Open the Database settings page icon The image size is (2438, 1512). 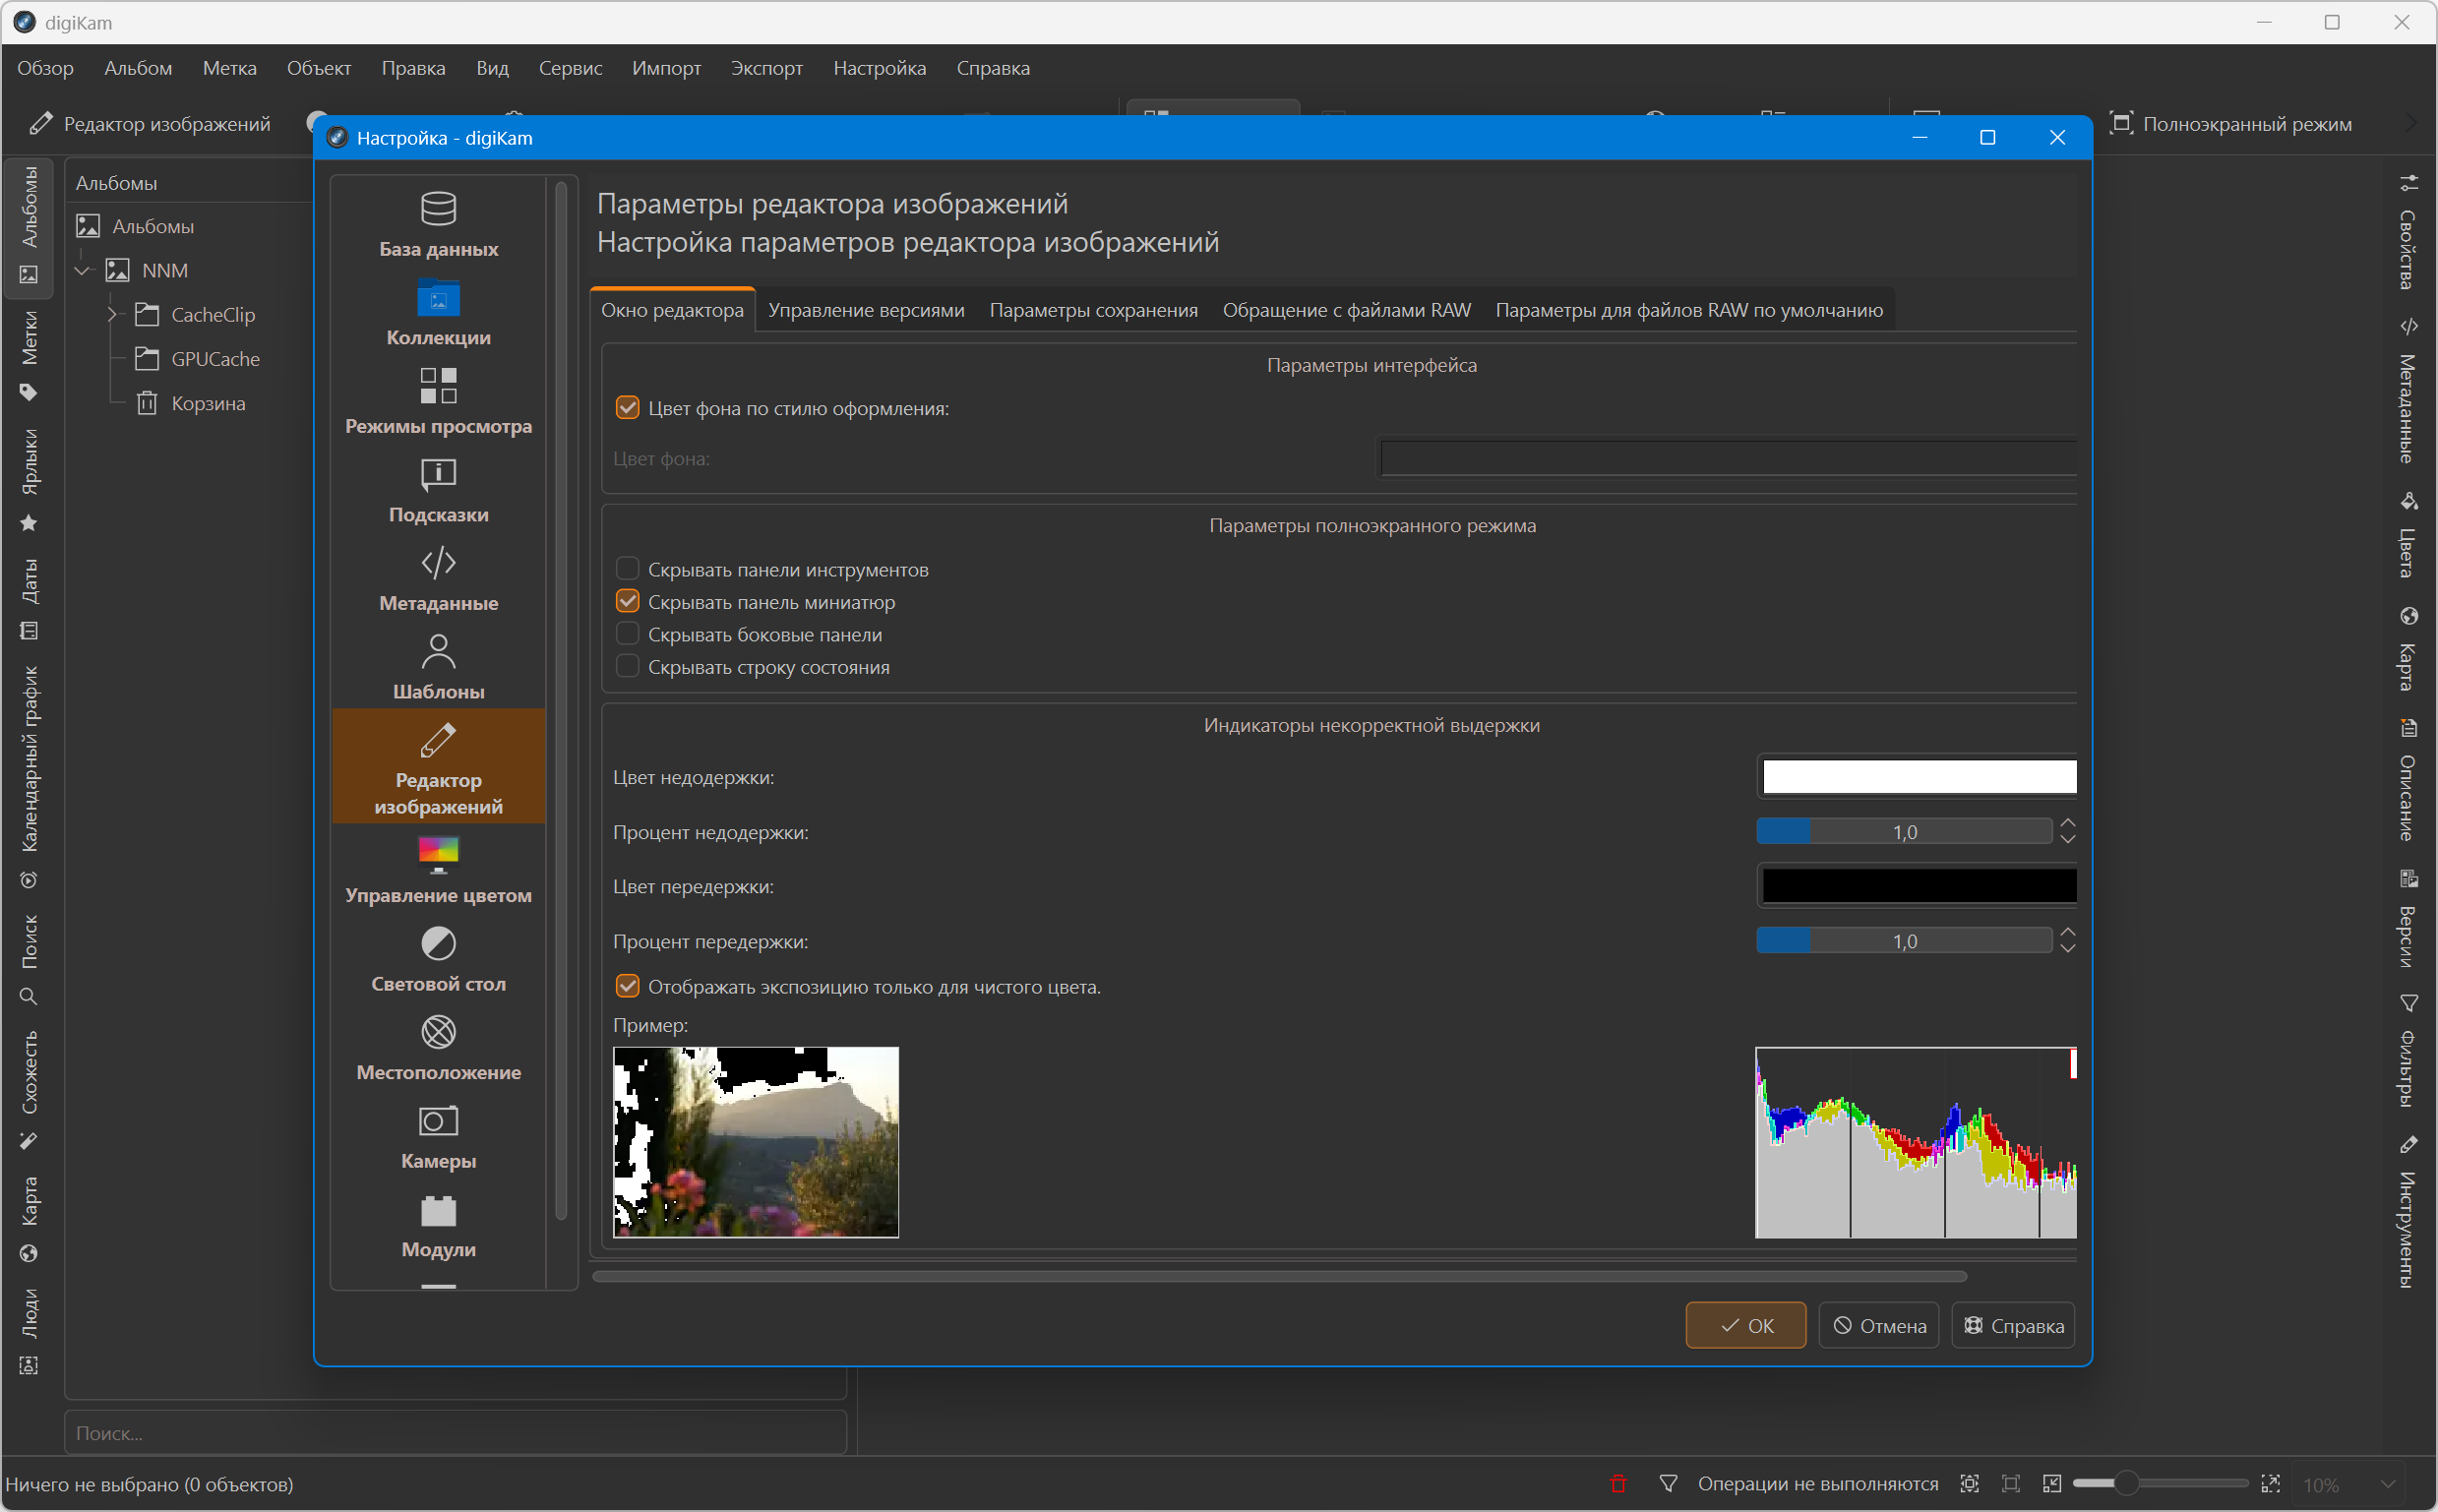(x=438, y=209)
